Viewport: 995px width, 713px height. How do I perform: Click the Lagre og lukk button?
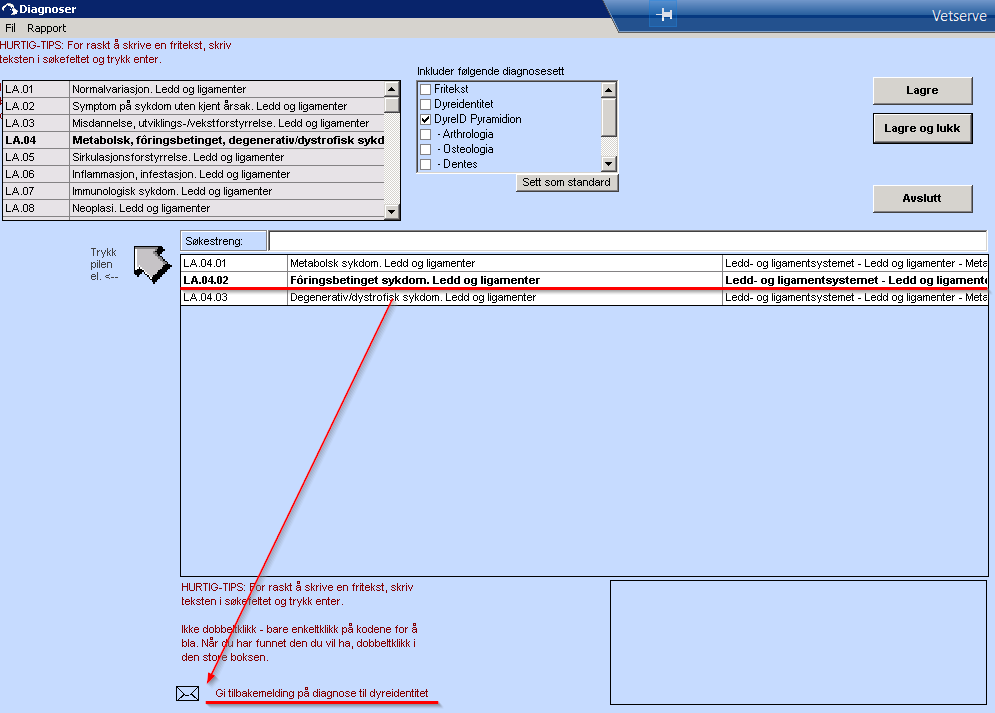coord(922,129)
